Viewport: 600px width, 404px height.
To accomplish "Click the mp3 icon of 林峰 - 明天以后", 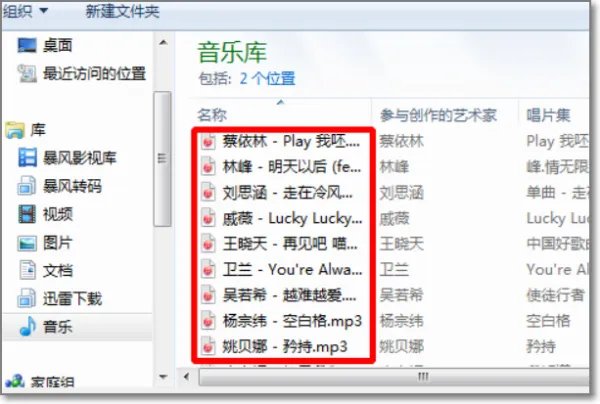I will pos(208,167).
